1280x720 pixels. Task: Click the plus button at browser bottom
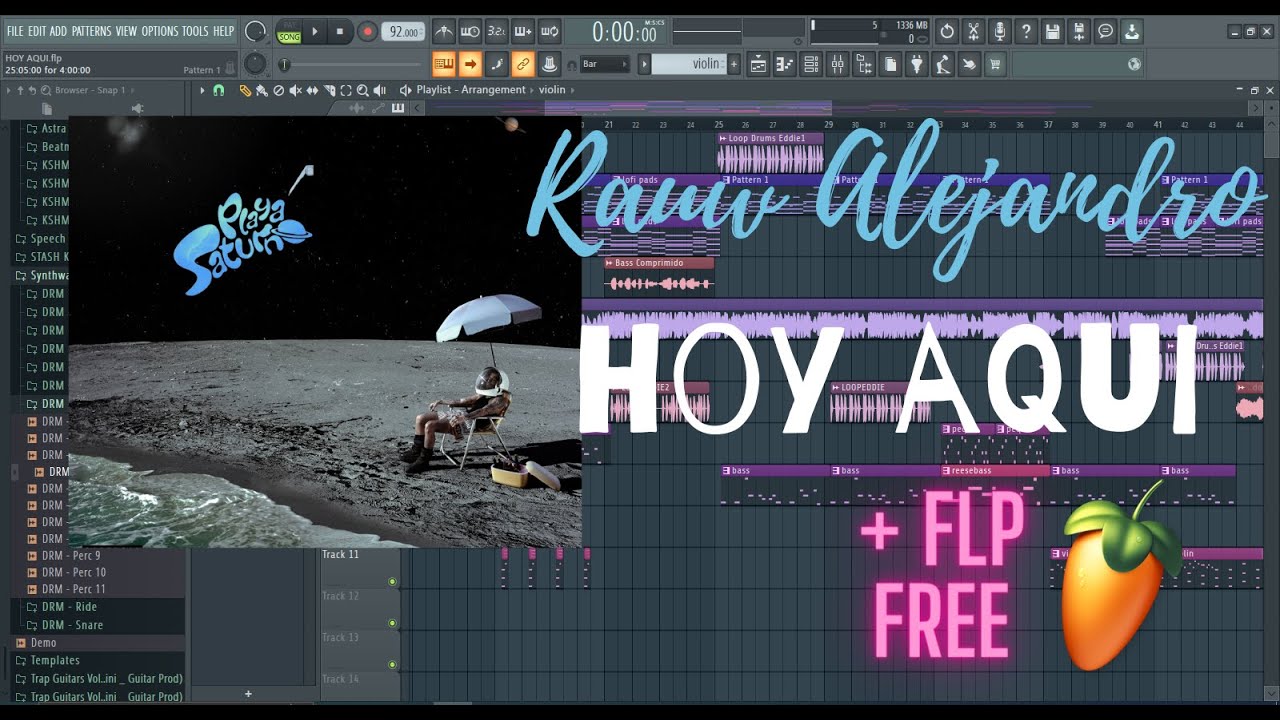pyautogui.click(x=248, y=694)
